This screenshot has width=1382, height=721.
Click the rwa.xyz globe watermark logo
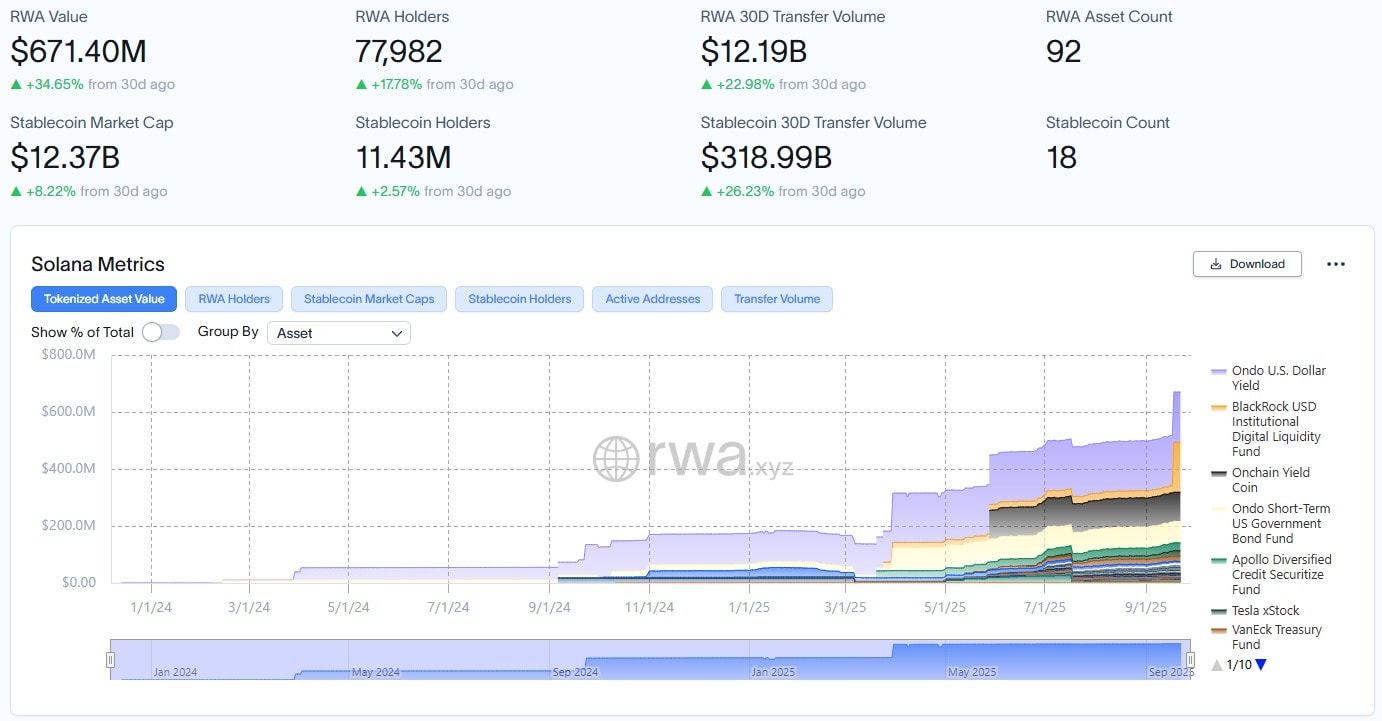tap(616, 459)
